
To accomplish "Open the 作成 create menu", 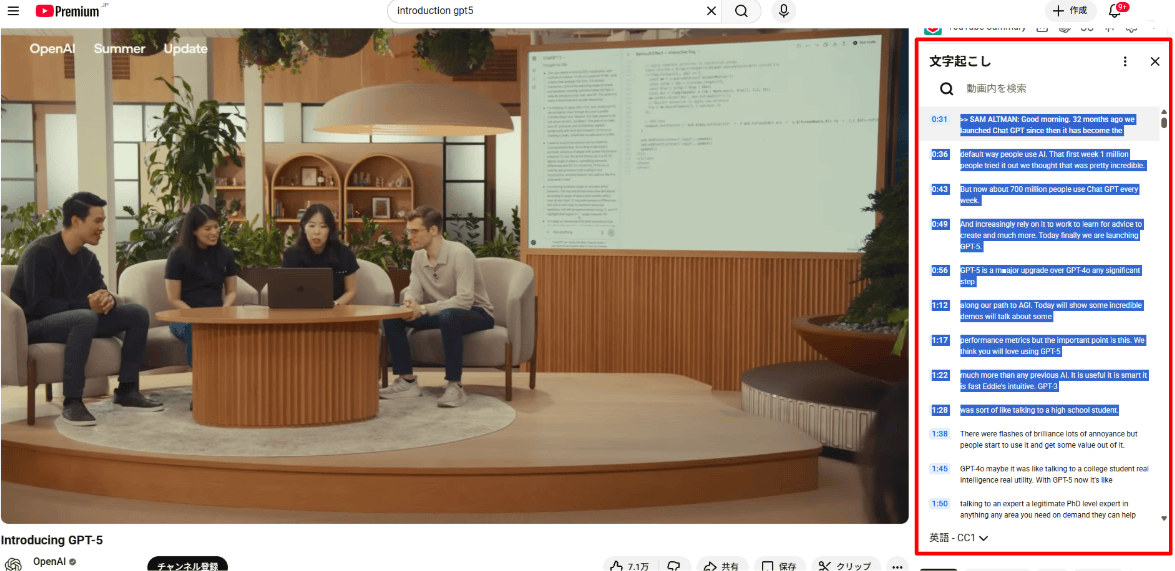I will (x=1070, y=11).
